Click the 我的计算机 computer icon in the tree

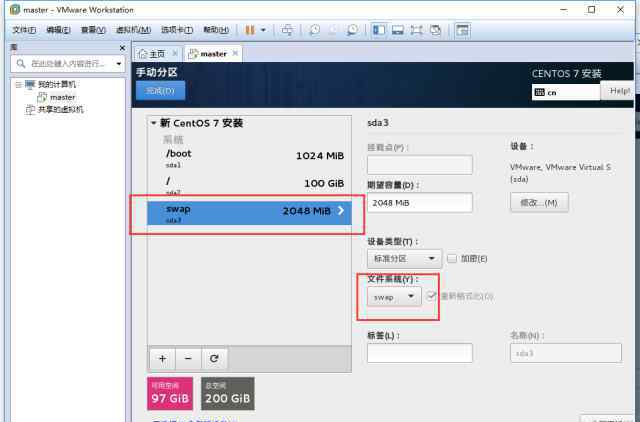(30, 84)
